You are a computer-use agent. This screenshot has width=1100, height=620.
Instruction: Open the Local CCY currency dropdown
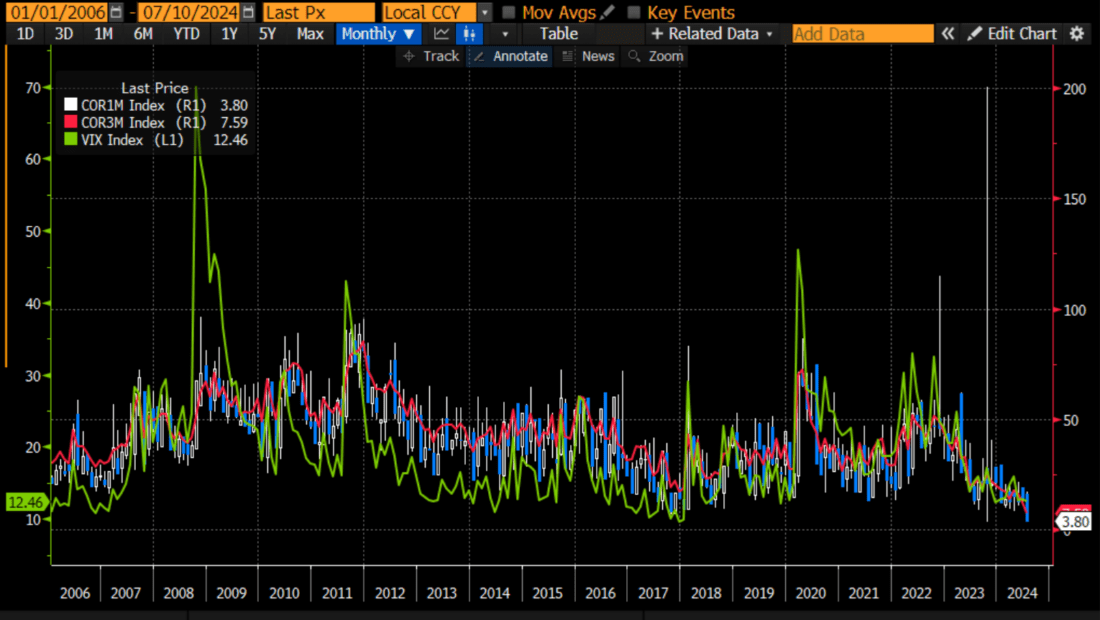coord(484,12)
